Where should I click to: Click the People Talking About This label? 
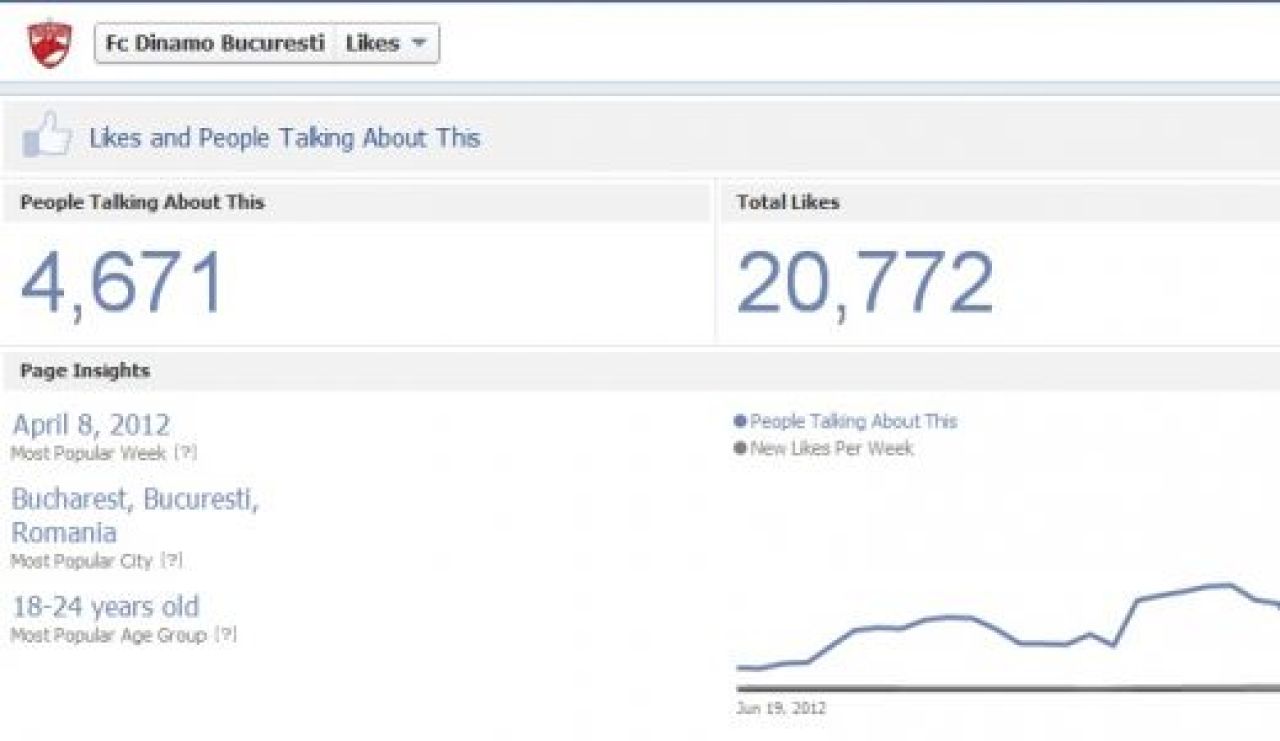142,202
